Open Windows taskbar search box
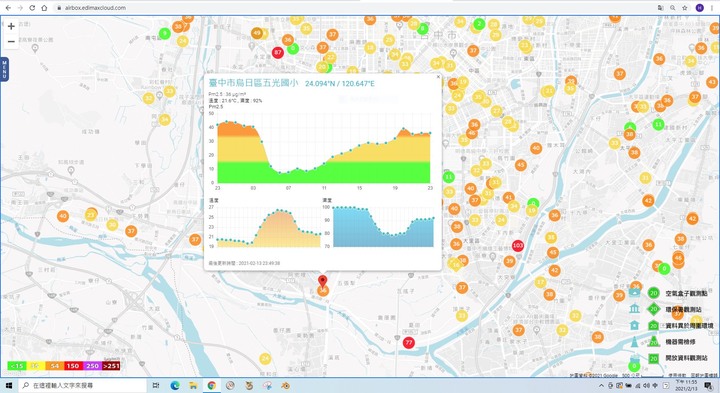 pyautogui.click(x=83, y=386)
